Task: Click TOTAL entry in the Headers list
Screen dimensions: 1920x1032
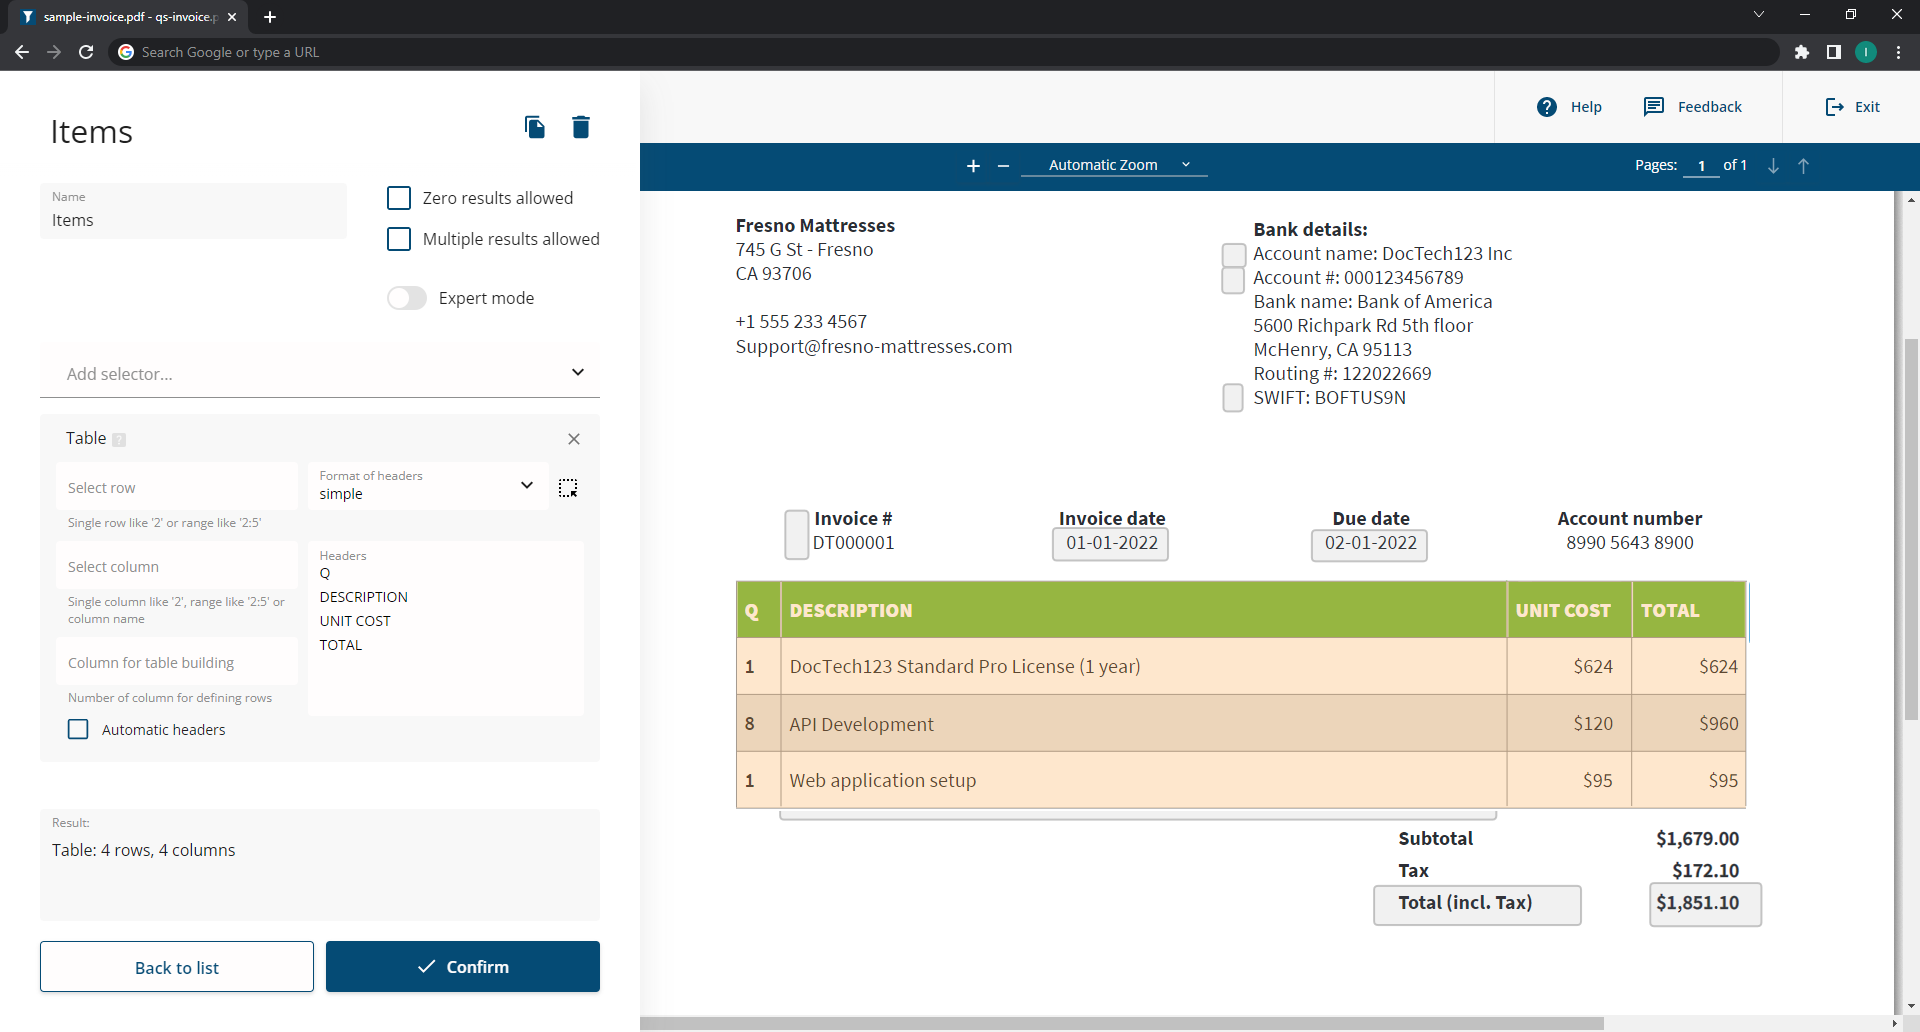Action: coord(341,645)
